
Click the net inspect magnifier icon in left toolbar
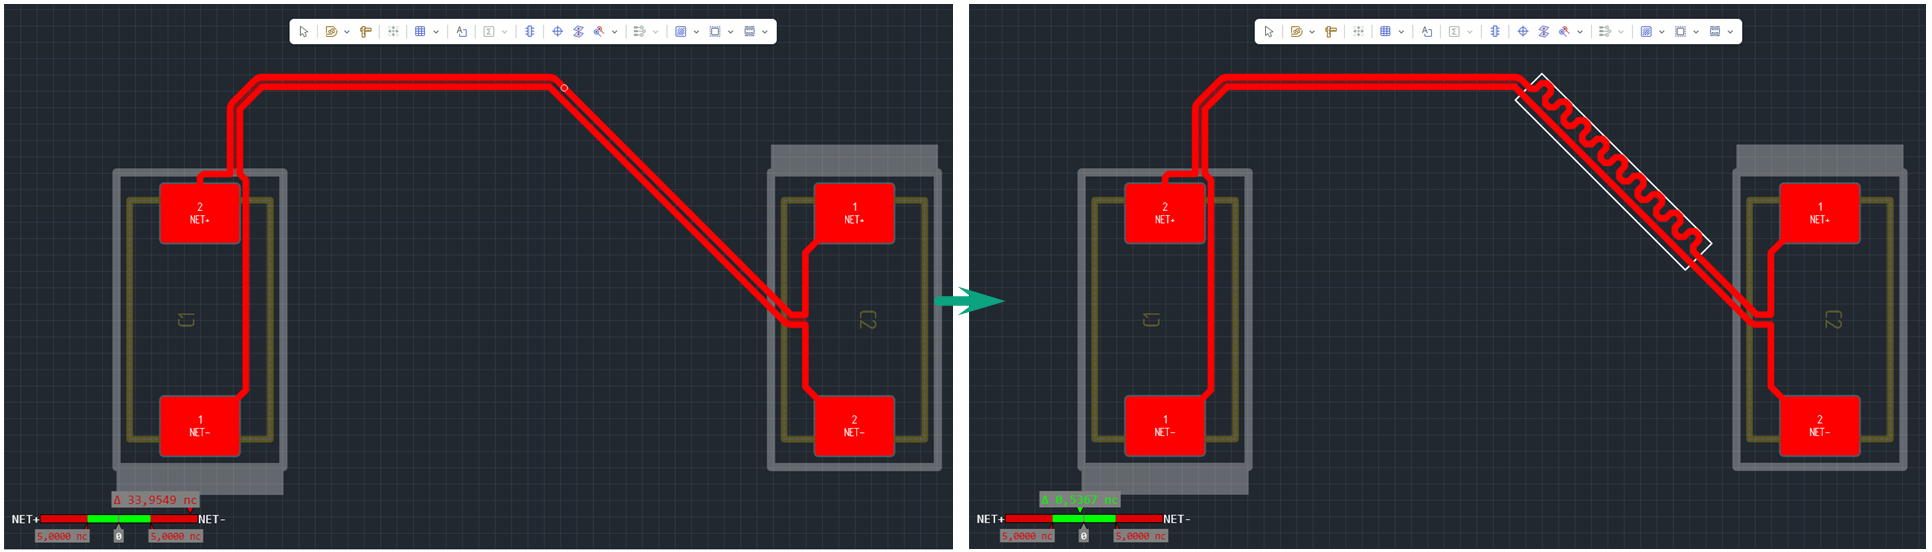pyautogui.click(x=599, y=32)
